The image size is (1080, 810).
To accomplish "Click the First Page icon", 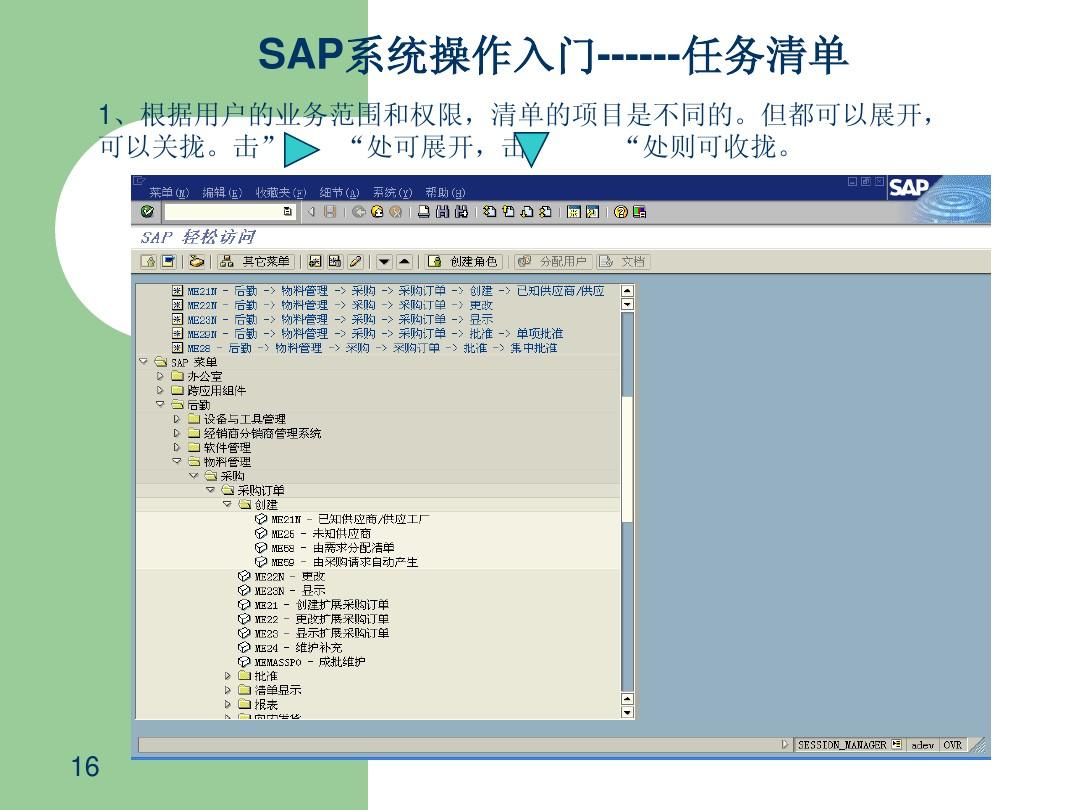I will (x=489, y=212).
